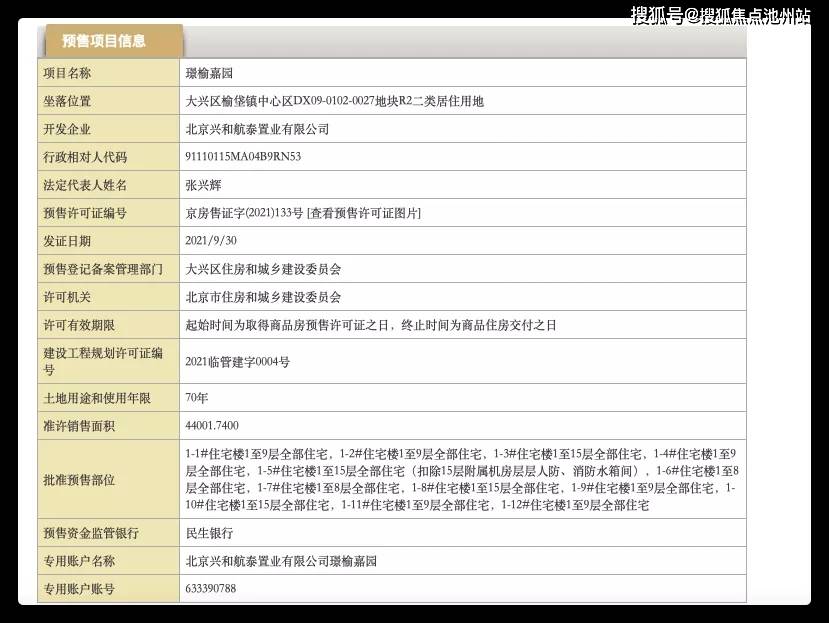Click bank name 民生银行

tap(209, 533)
